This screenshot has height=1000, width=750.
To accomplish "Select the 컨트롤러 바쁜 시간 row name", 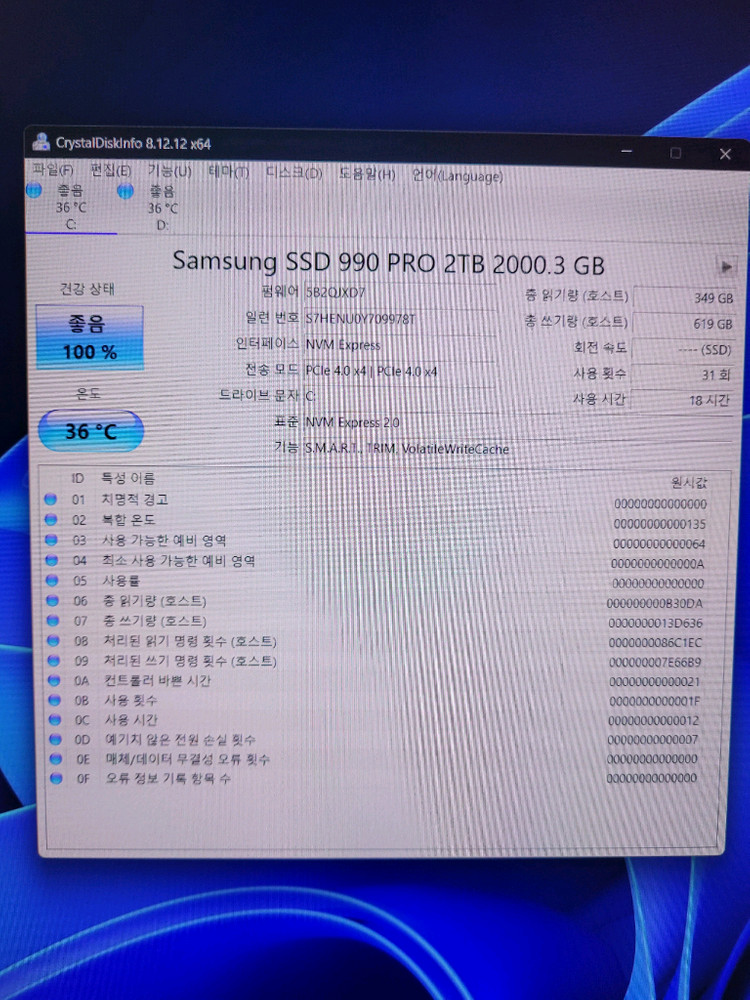I will click(158, 680).
